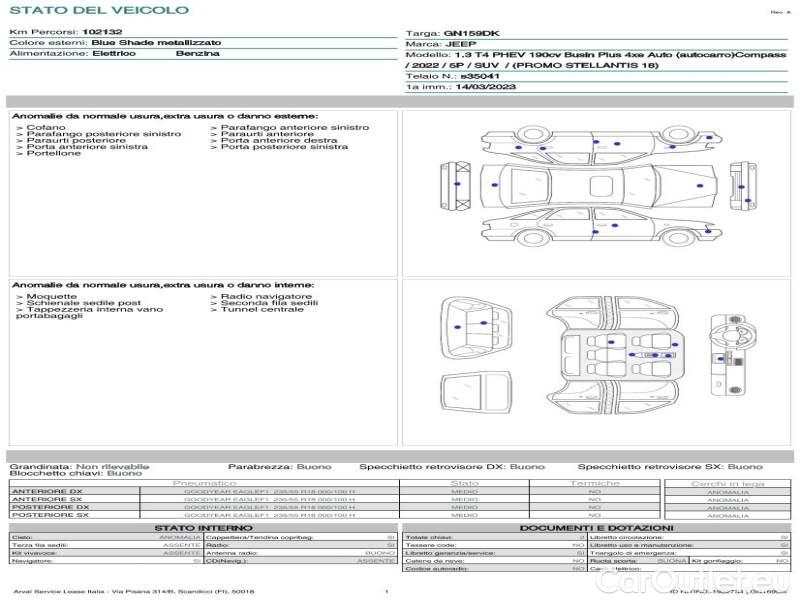The height and width of the screenshot is (600, 800).
Task: Click the STATO DEL VEICOLO title
Action: 98,10
